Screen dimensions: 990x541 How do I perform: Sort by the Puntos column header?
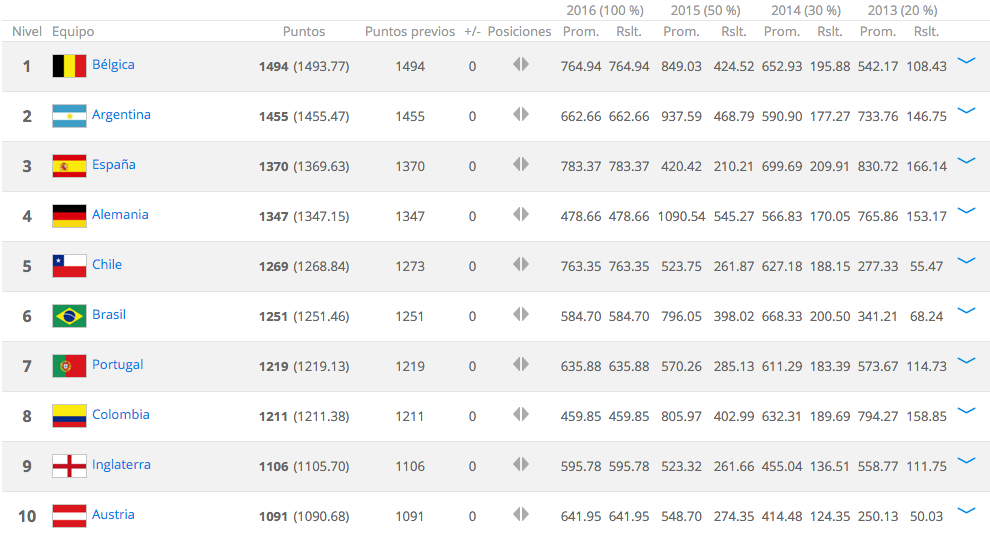(x=303, y=31)
